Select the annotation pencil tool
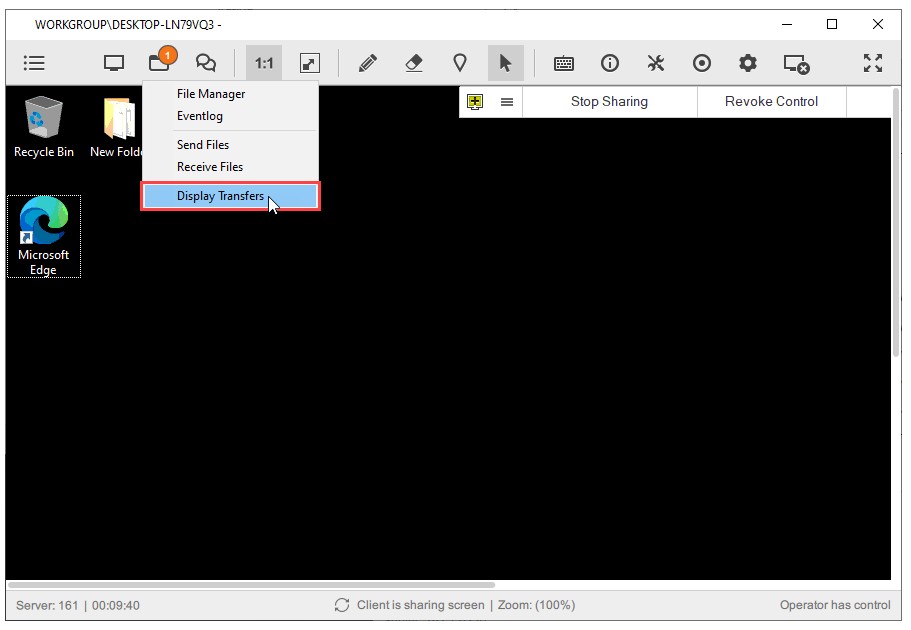This screenshot has height=630, width=911. [x=367, y=62]
